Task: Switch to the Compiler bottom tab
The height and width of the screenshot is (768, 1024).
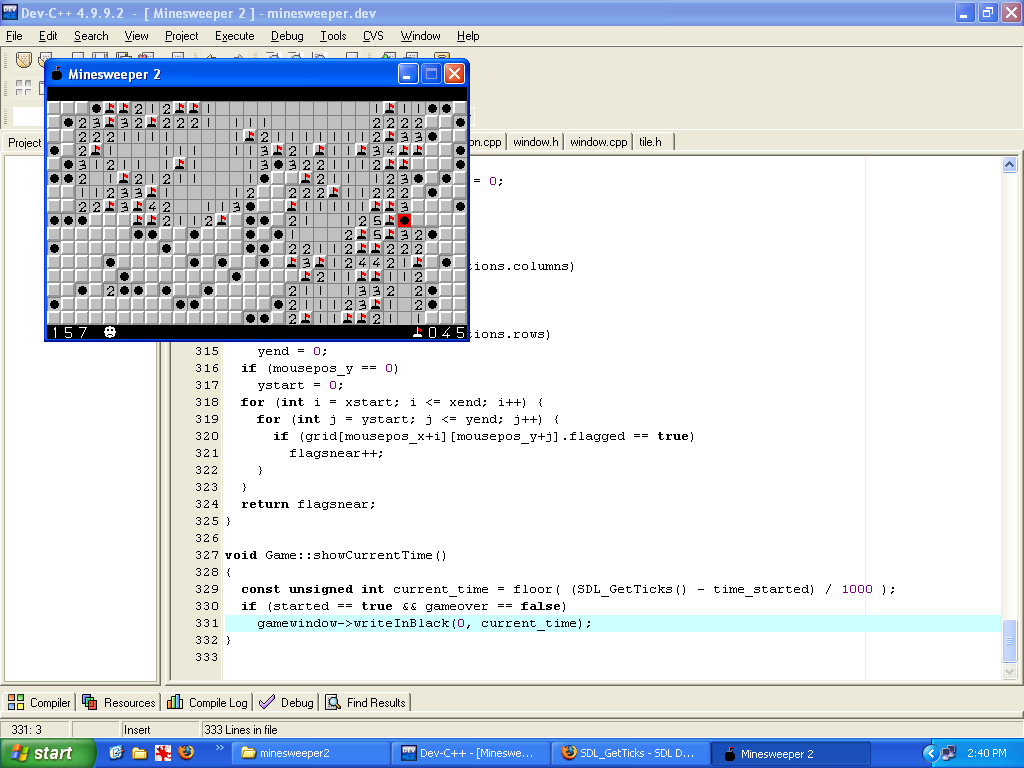Action: (x=40, y=703)
